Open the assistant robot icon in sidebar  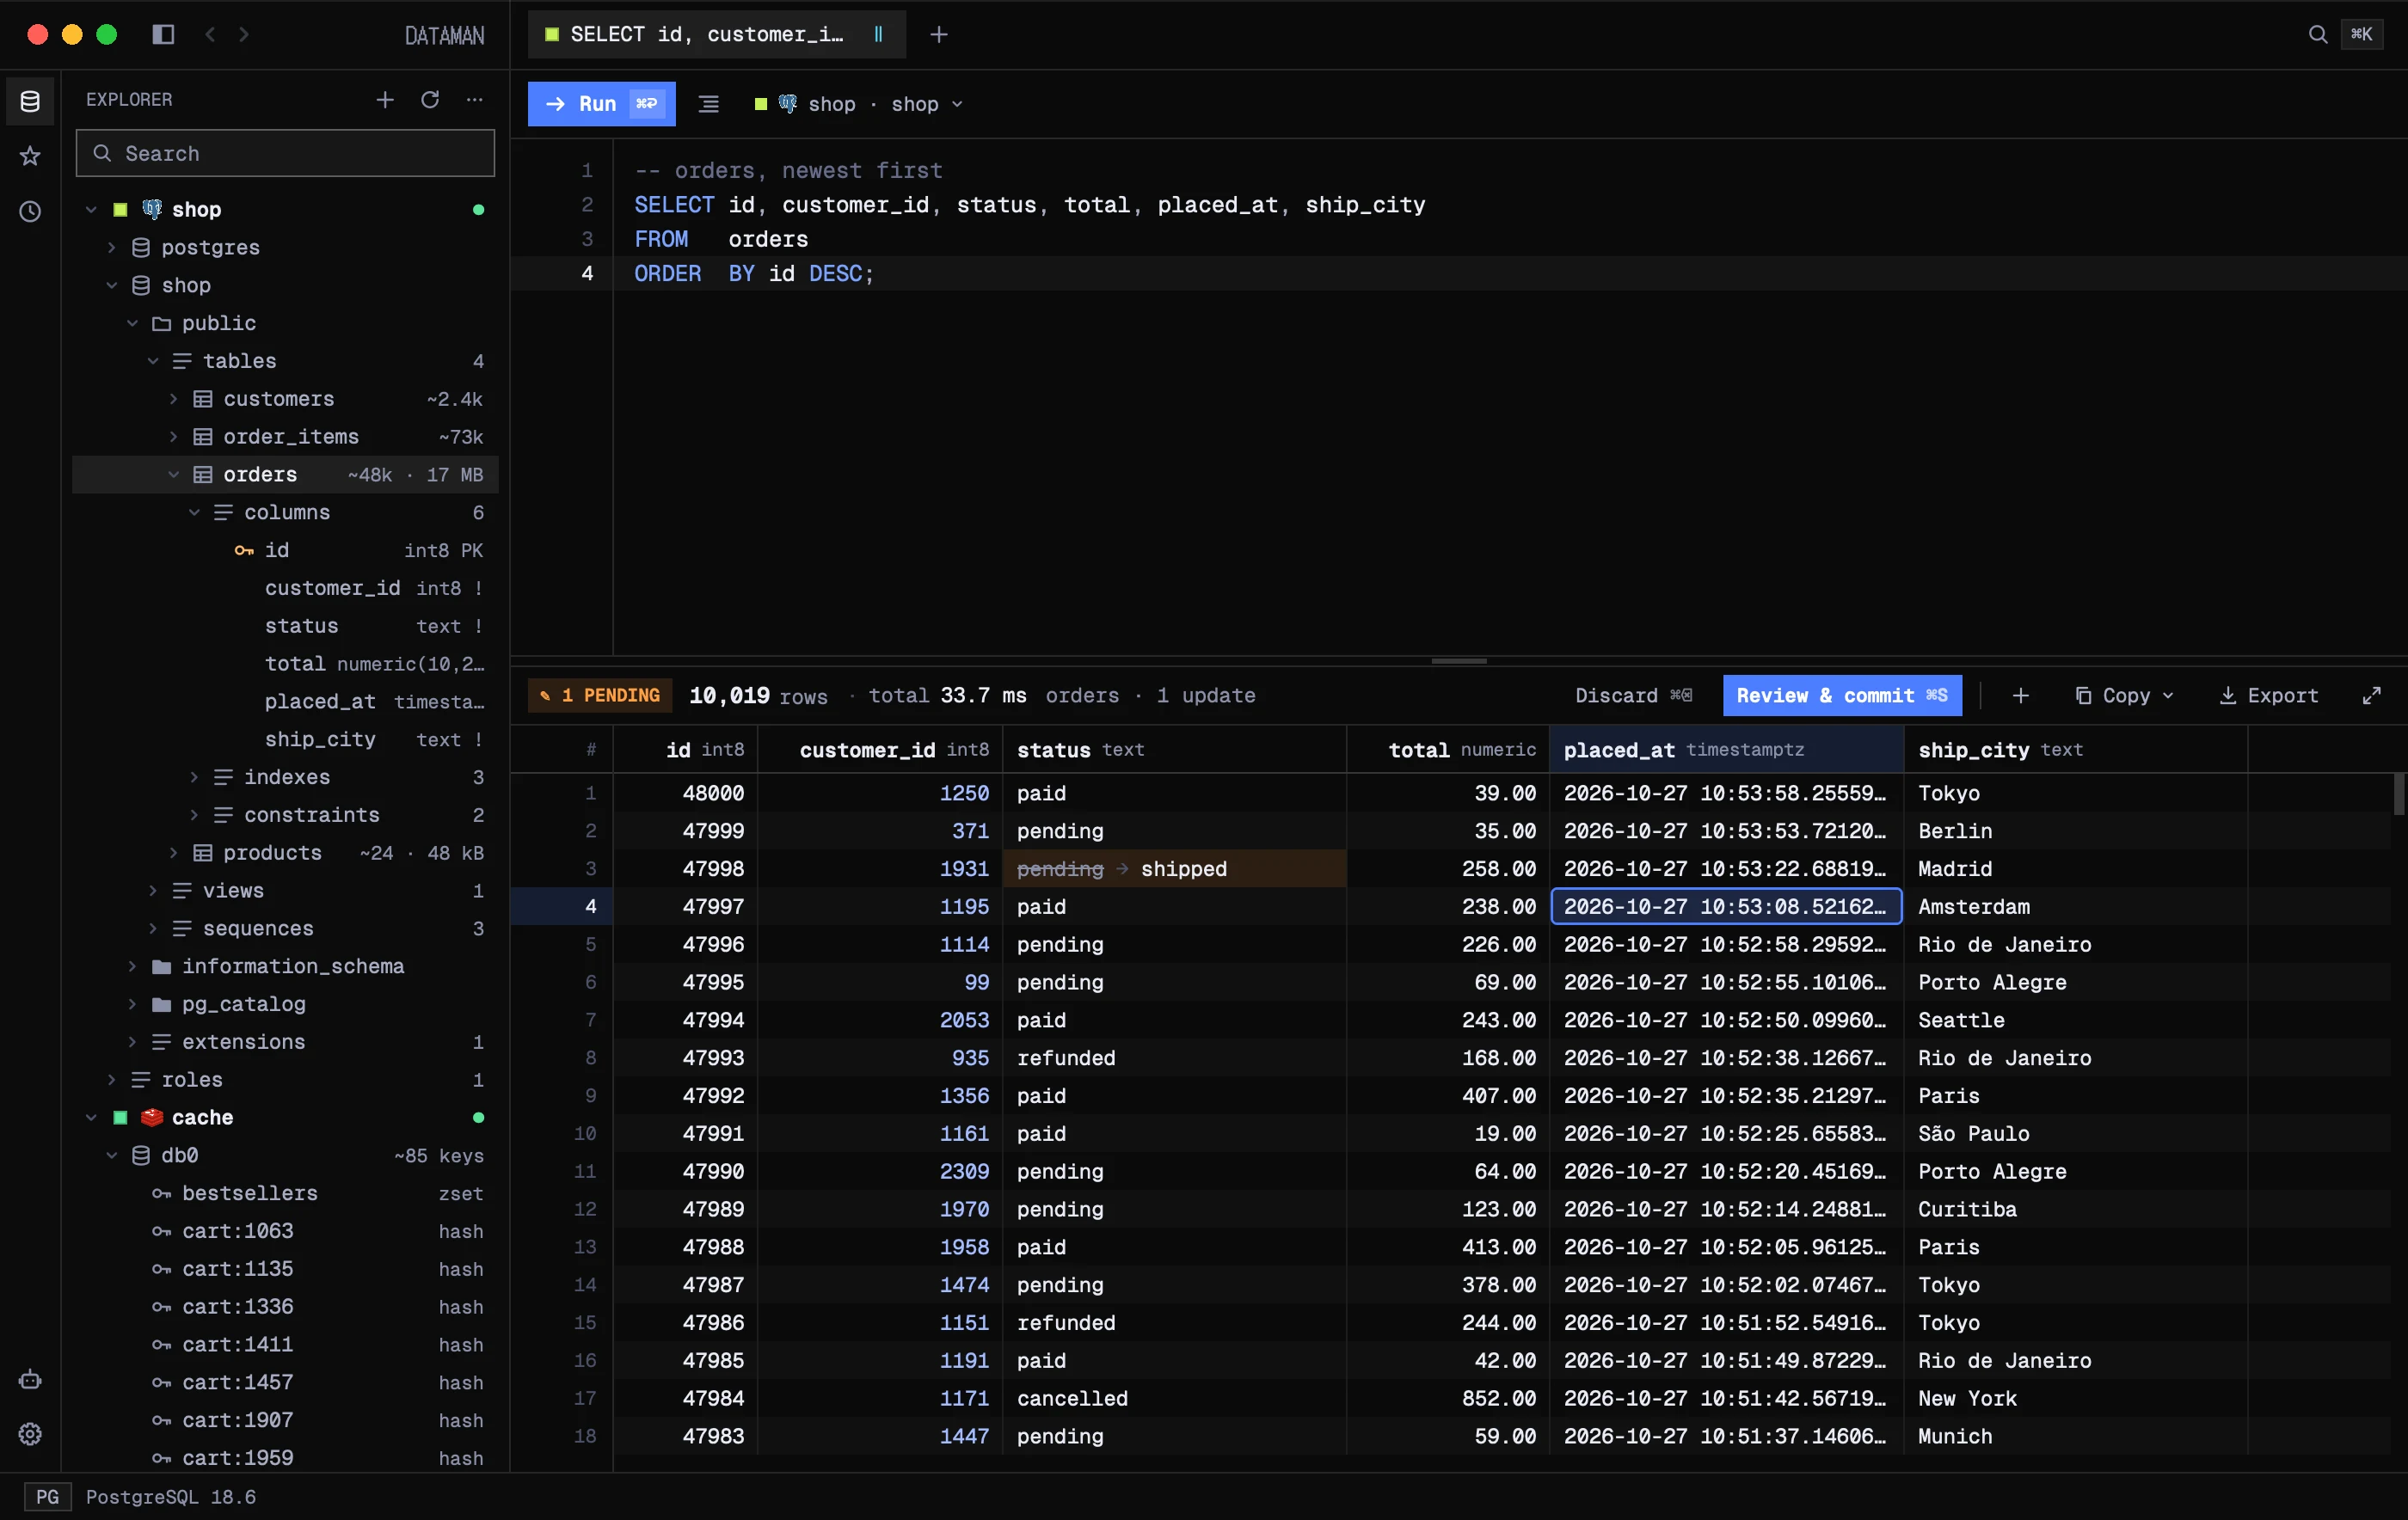(x=30, y=1380)
